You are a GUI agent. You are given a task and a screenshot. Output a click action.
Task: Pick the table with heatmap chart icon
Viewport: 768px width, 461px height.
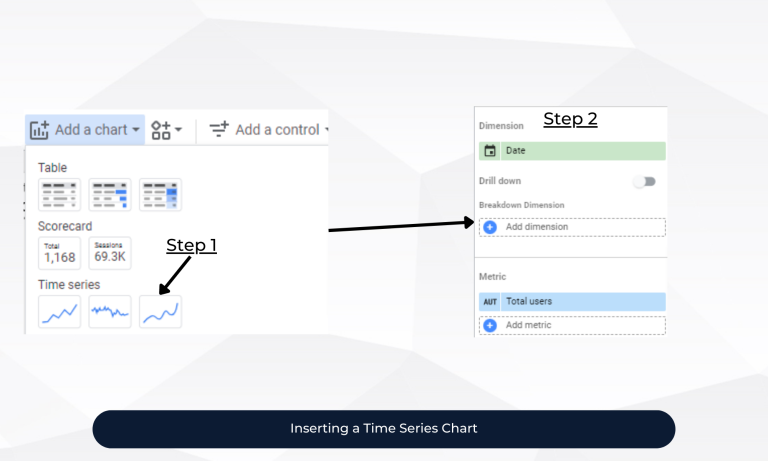(x=160, y=196)
